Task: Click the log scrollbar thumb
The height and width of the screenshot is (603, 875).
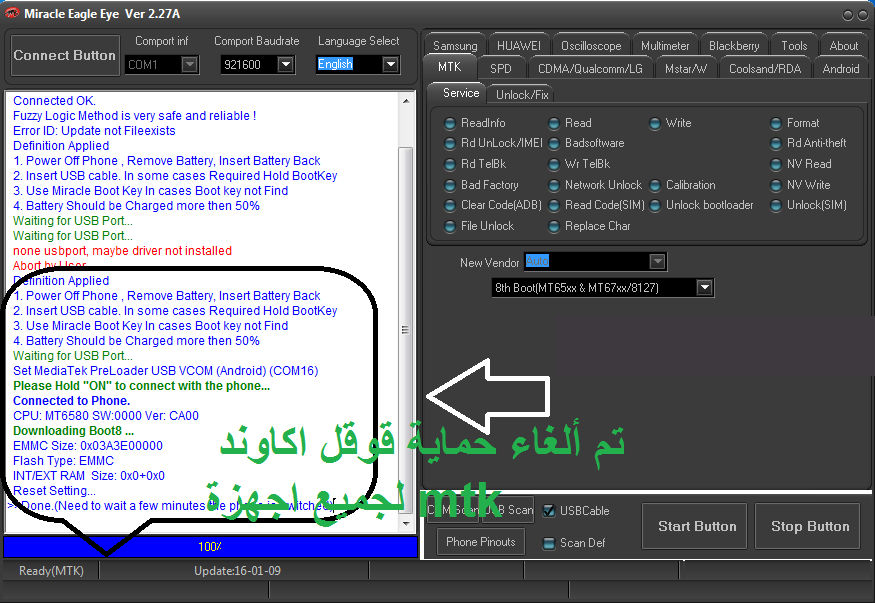Action: tap(406, 330)
